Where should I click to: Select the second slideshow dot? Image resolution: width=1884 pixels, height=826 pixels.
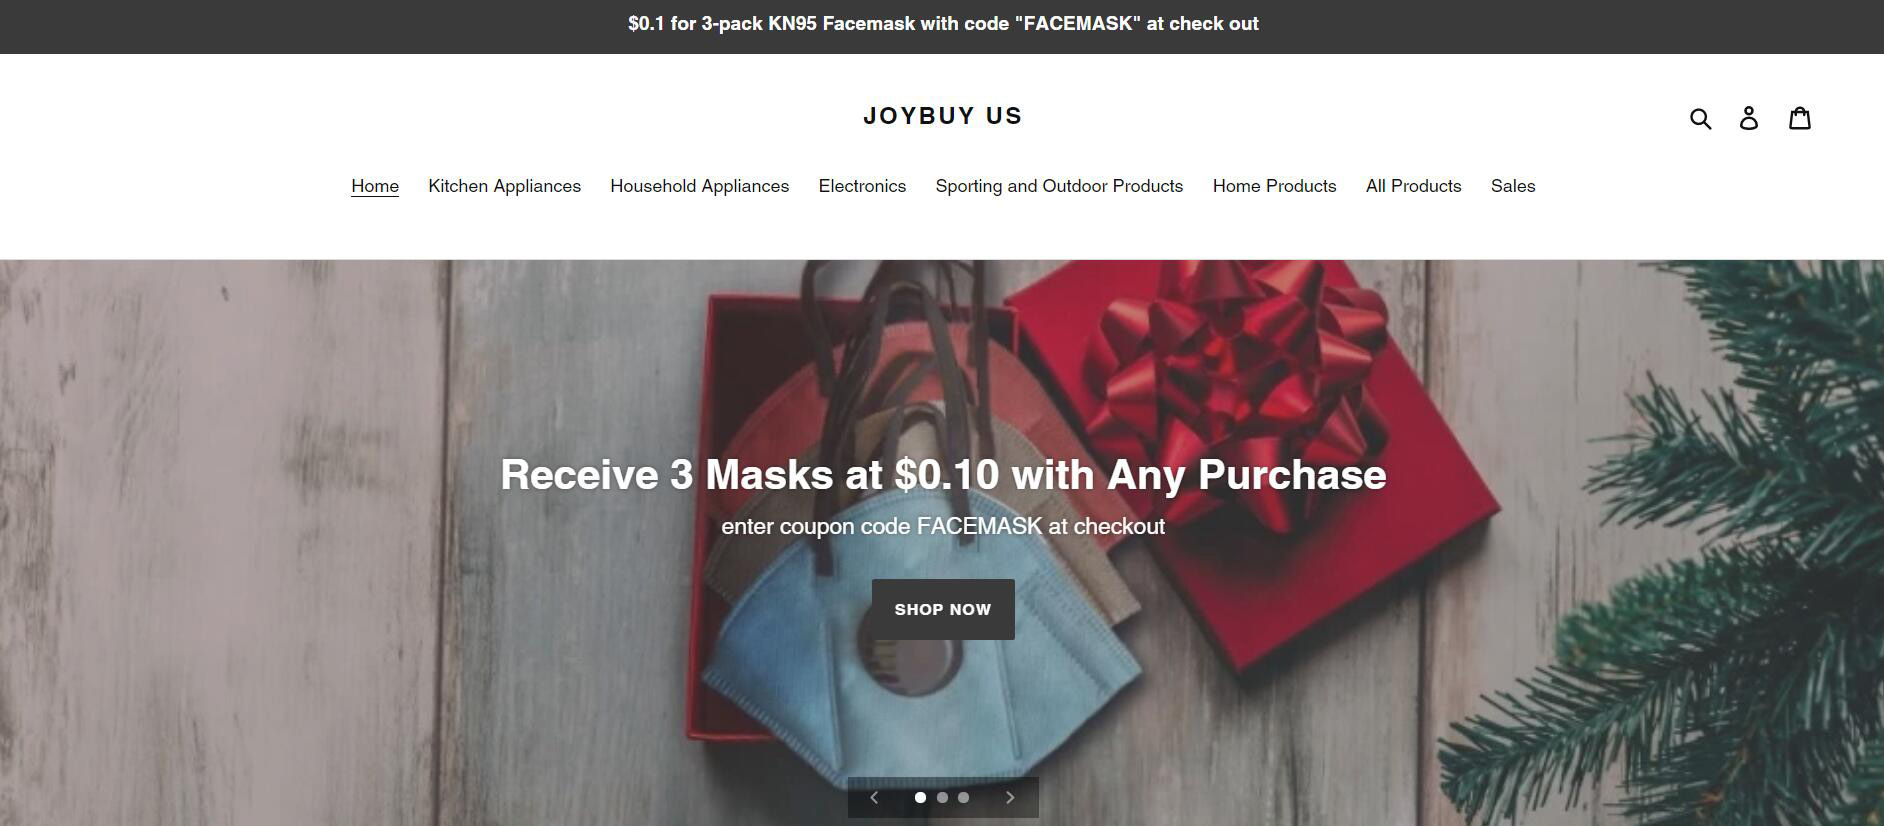coord(942,797)
